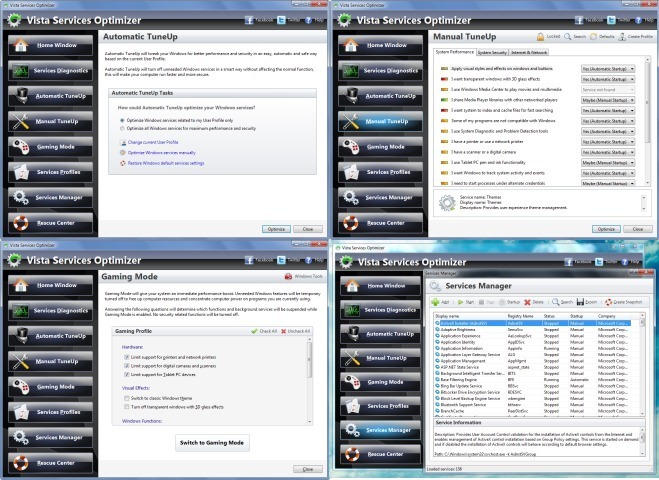
Task: Click Search magnifier in Services Manager toolbar
Action: (x=556, y=302)
